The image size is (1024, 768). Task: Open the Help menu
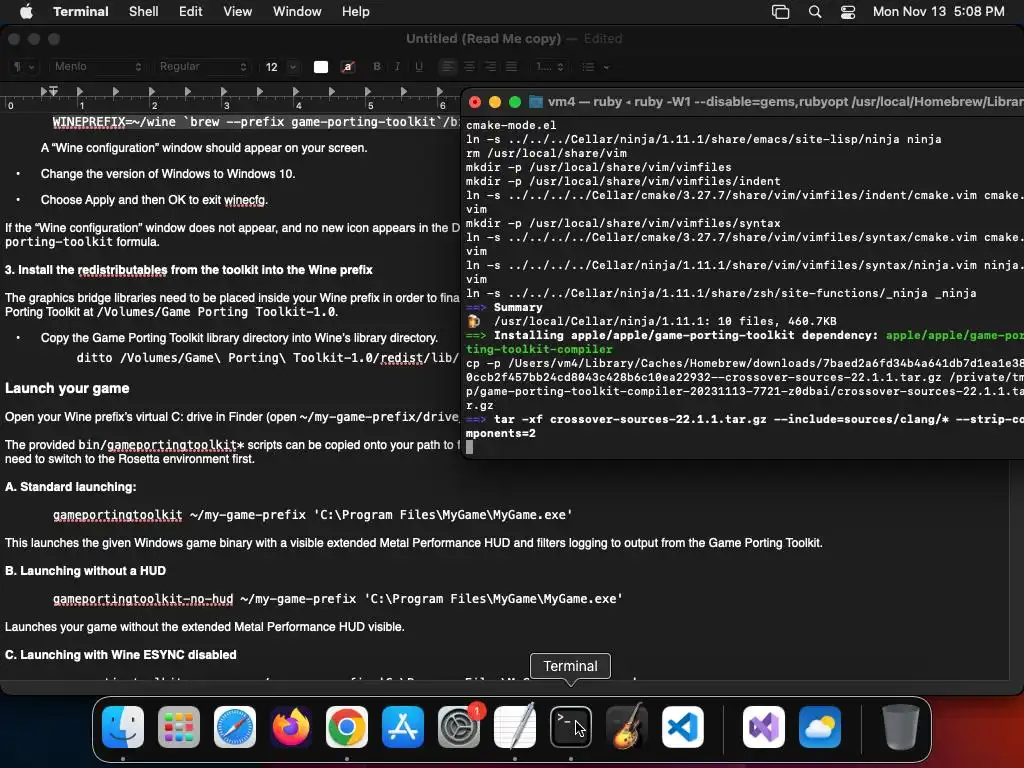(x=356, y=12)
